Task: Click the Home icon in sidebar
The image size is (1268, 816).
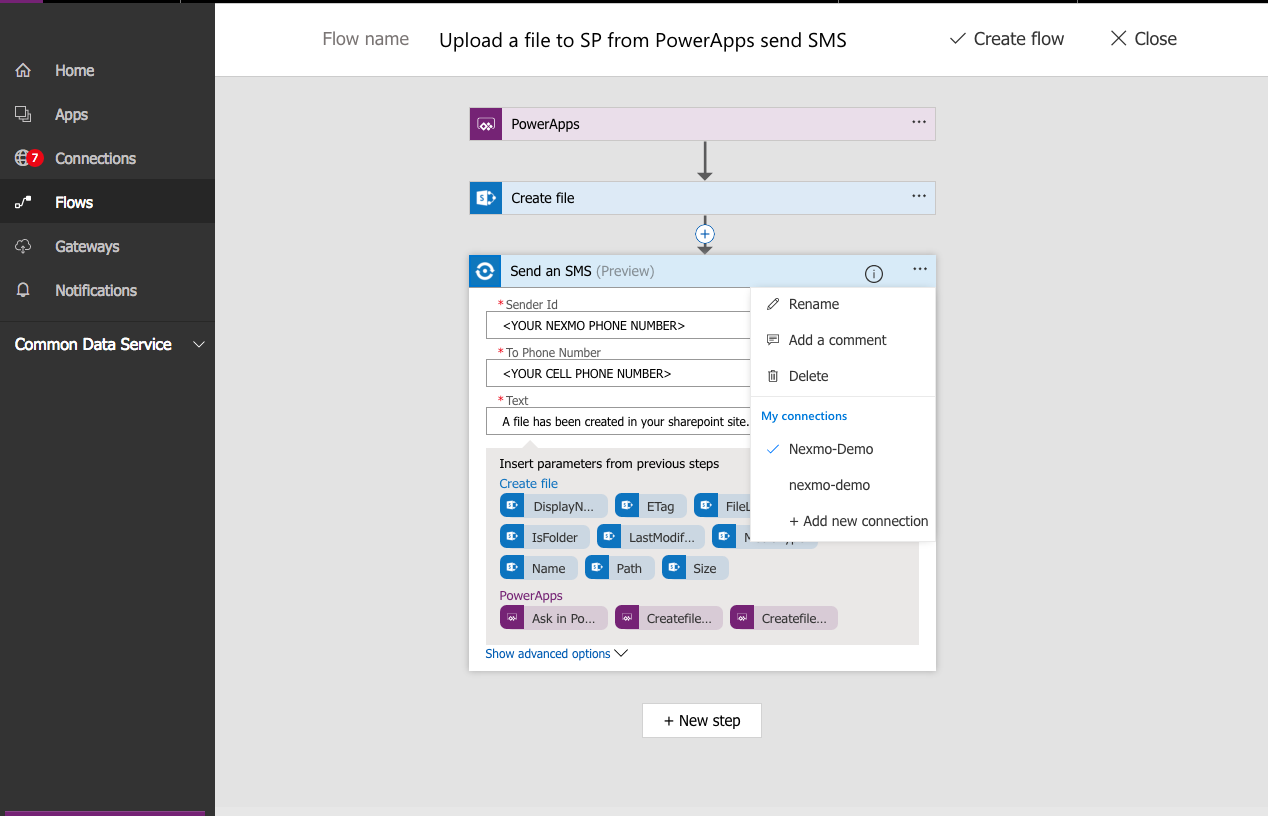Action: click(23, 71)
